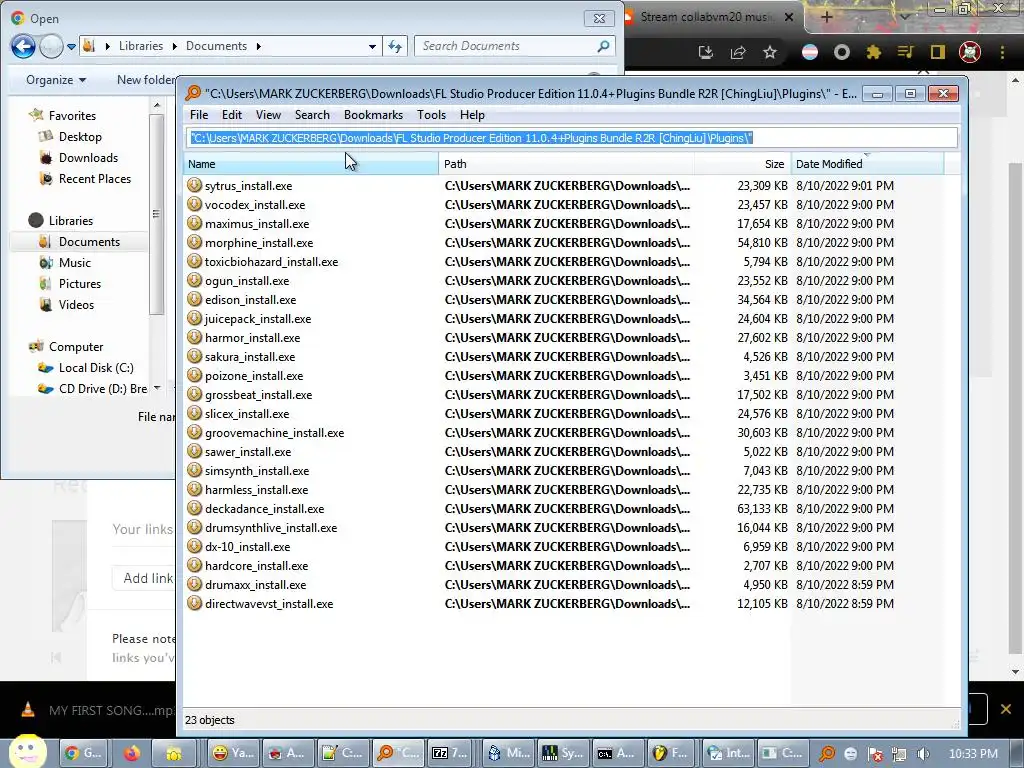
Task: Sort results by Date Modified column header
Action: click(867, 164)
